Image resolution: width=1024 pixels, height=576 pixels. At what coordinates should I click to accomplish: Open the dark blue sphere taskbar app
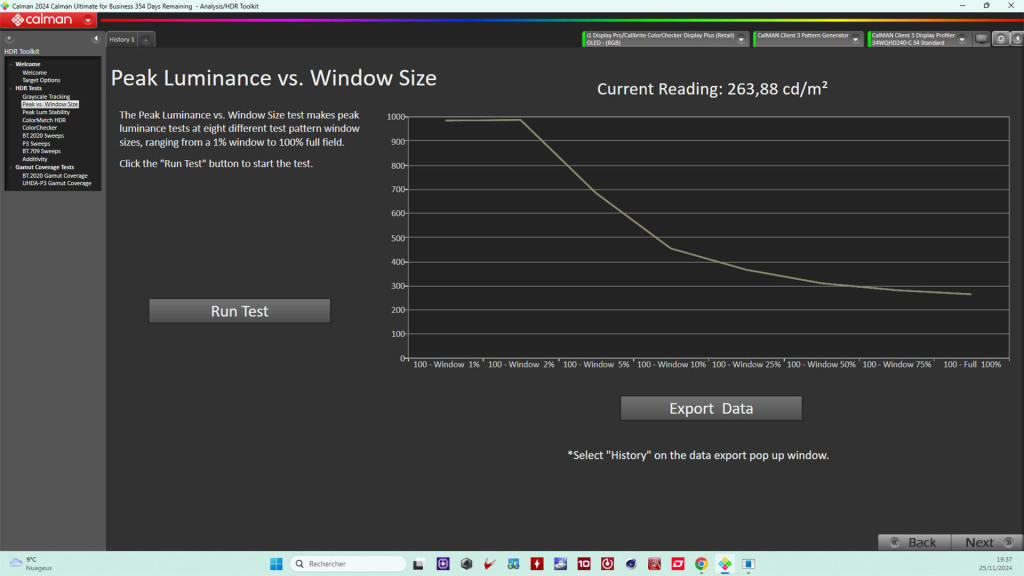631,564
